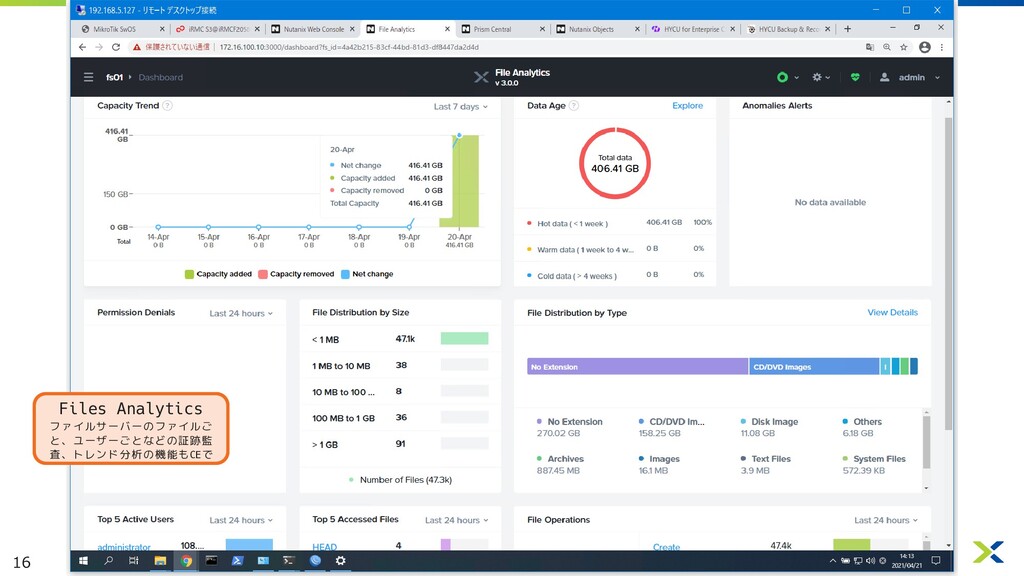Open Chrome three-dot menu
The image size is (1024, 576).
(x=942, y=47)
